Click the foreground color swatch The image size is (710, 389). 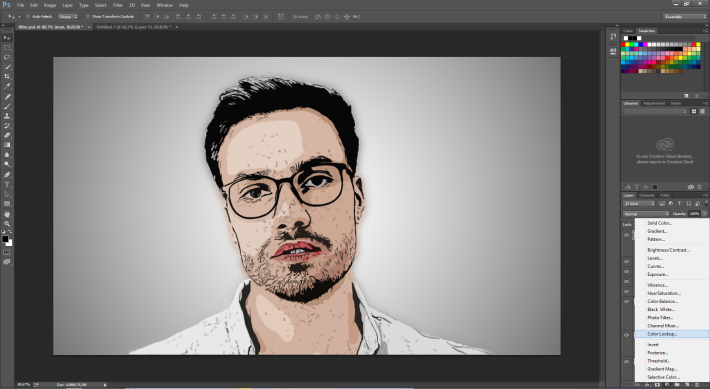point(5,239)
